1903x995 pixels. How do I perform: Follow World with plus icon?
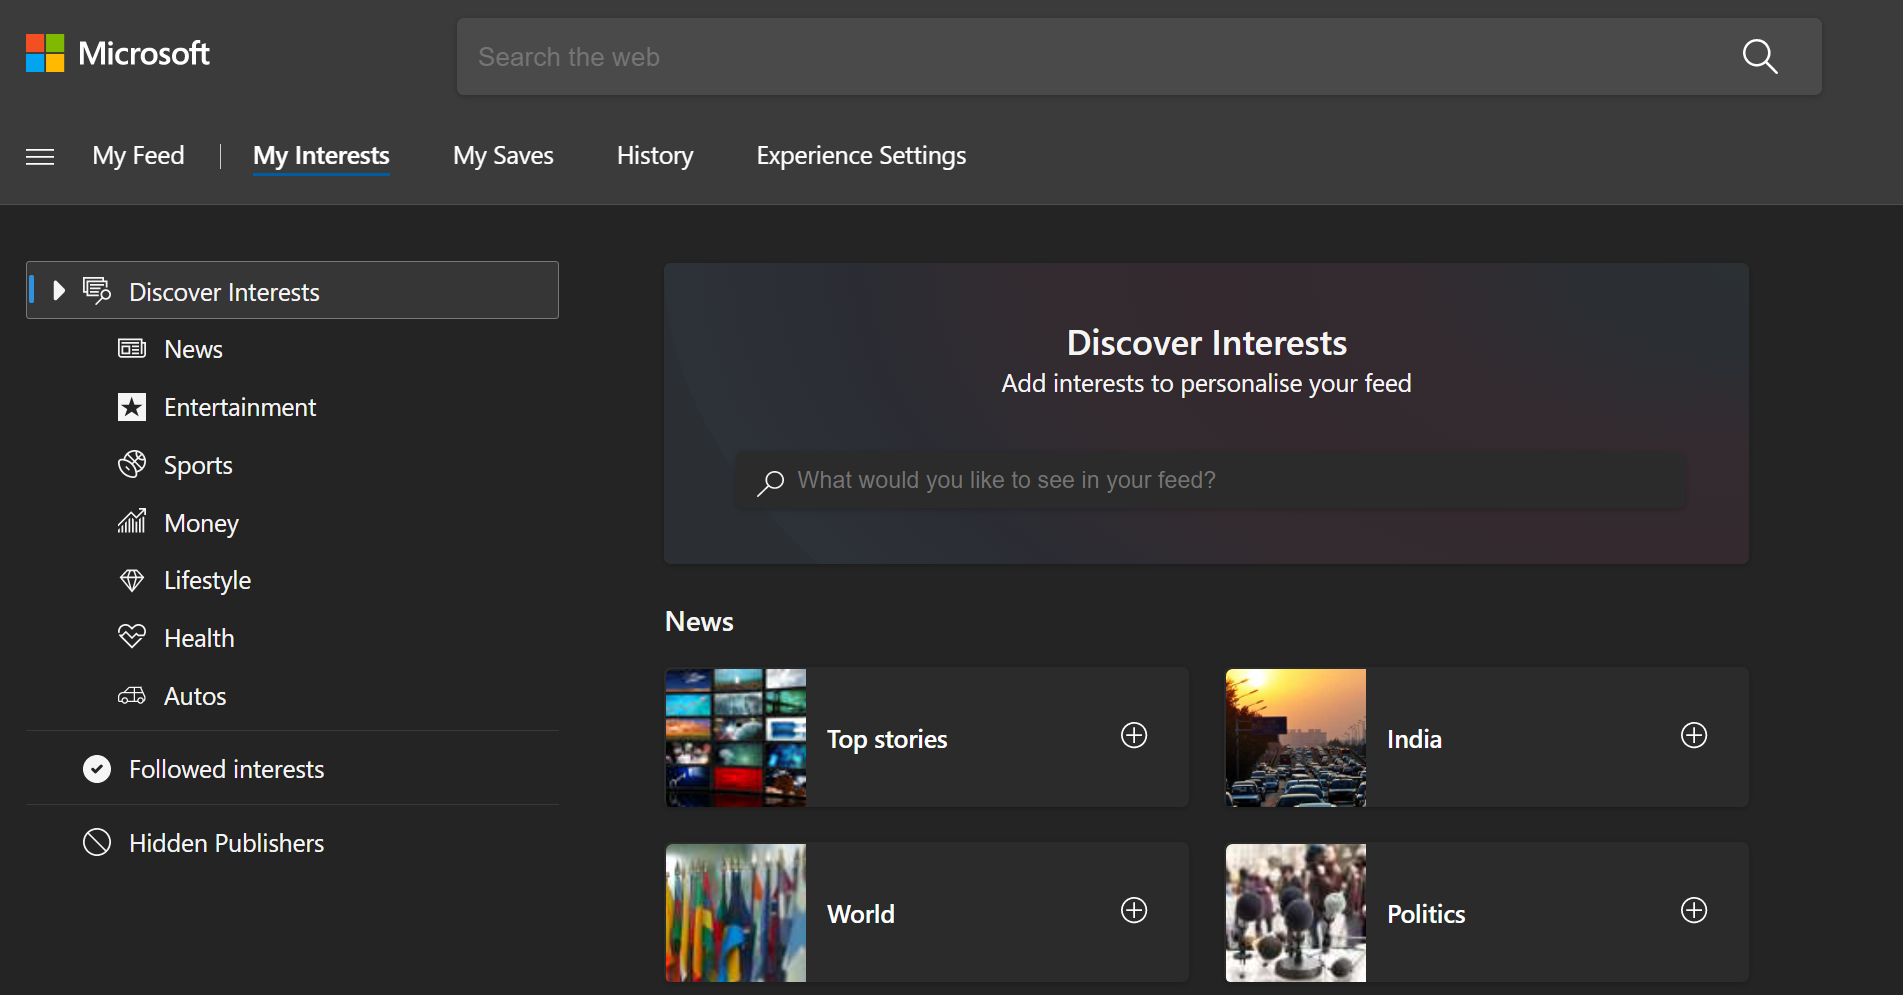pos(1134,910)
